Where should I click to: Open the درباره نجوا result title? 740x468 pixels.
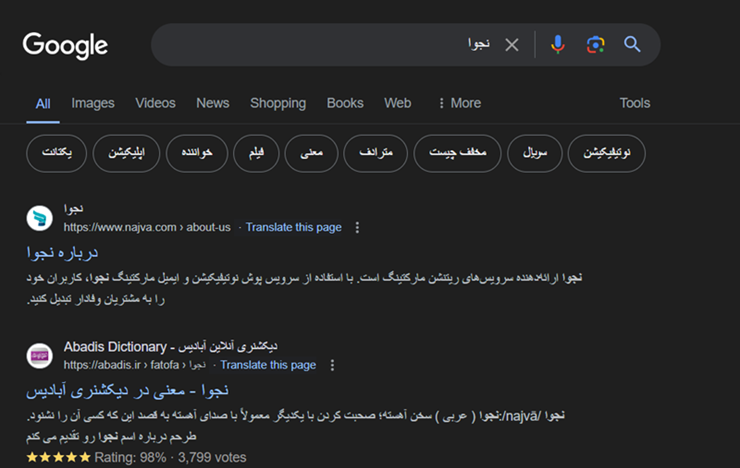(62, 253)
